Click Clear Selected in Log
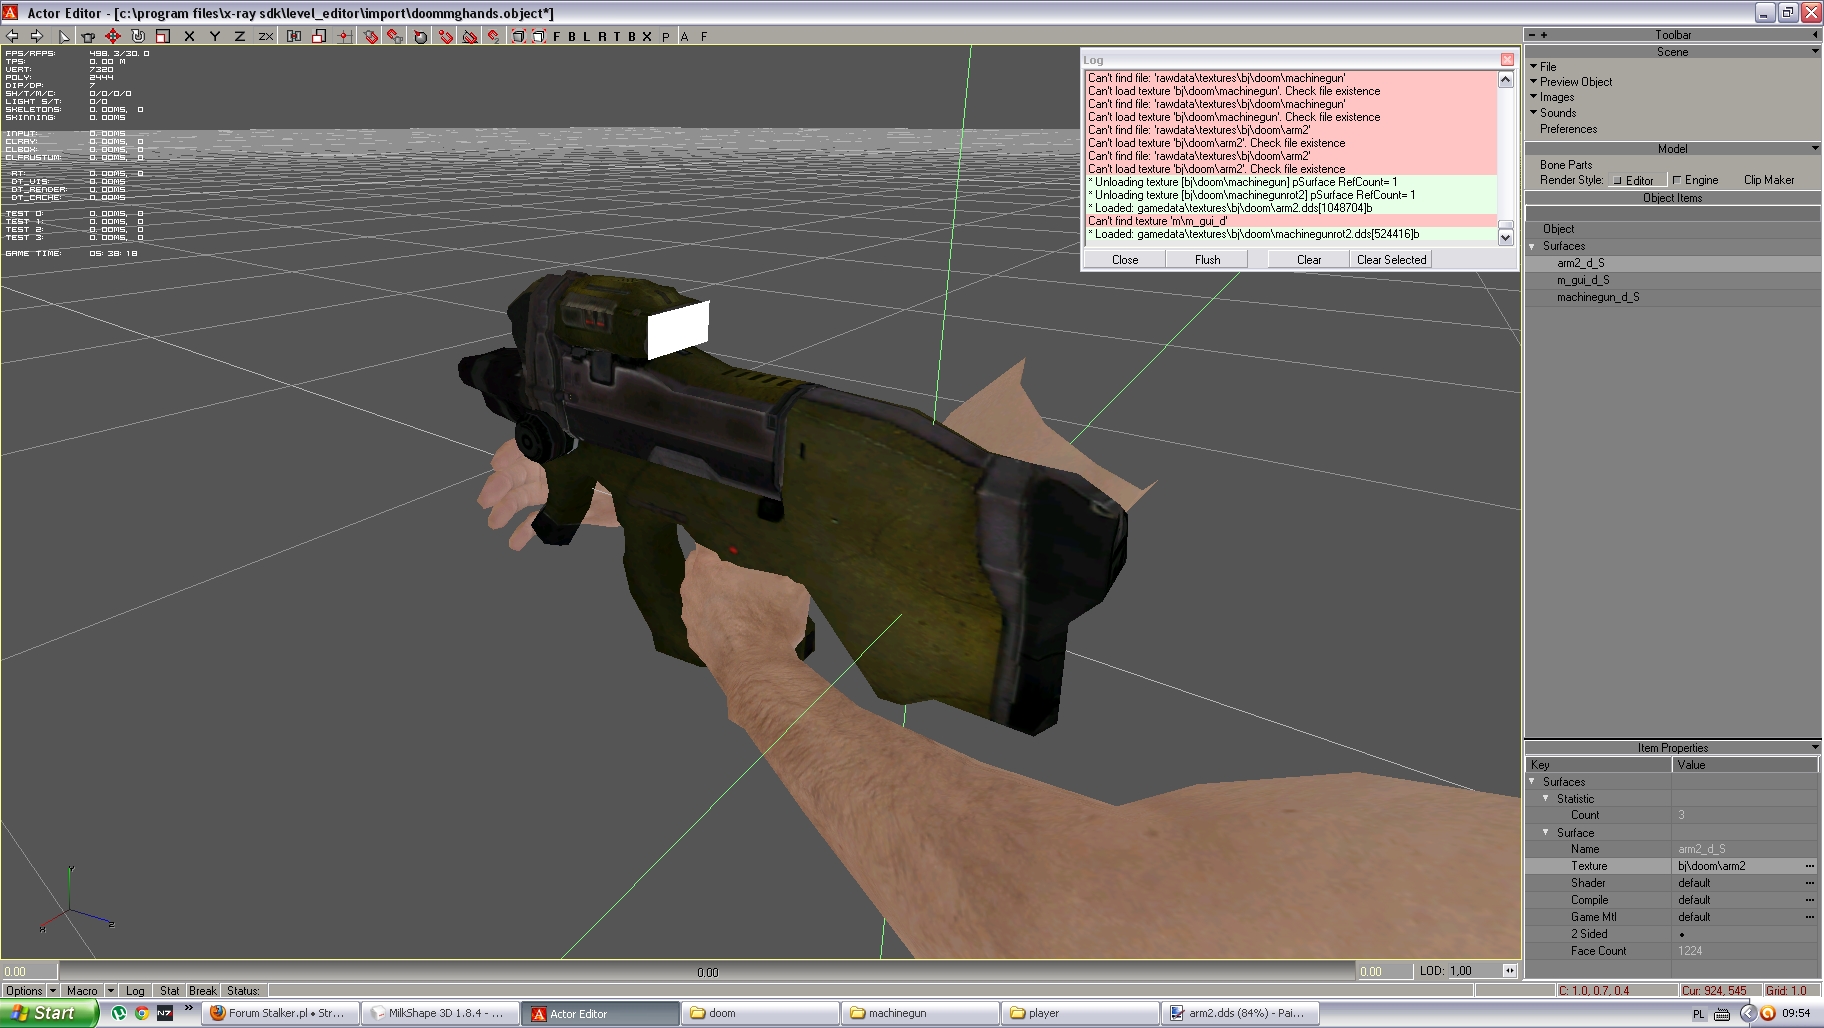The width and height of the screenshot is (1824, 1028). pos(1391,259)
